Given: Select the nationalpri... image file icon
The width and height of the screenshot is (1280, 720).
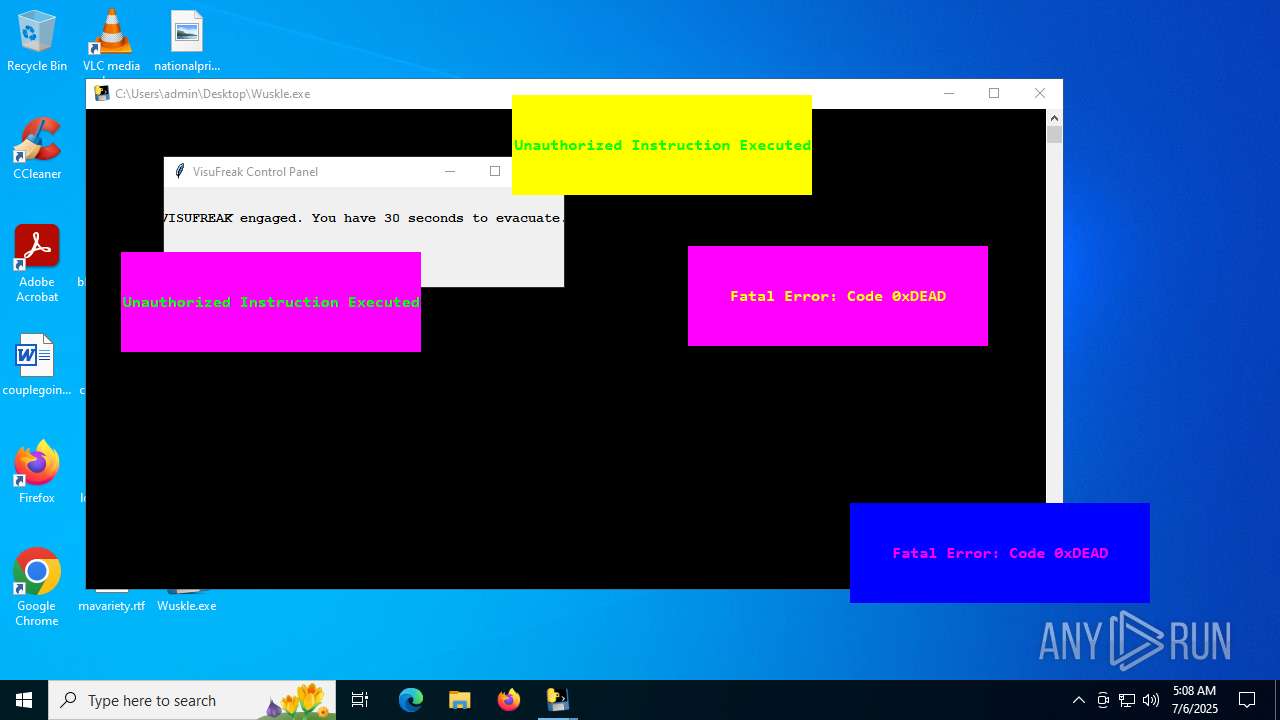Looking at the screenshot, I should tap(187, 42).
